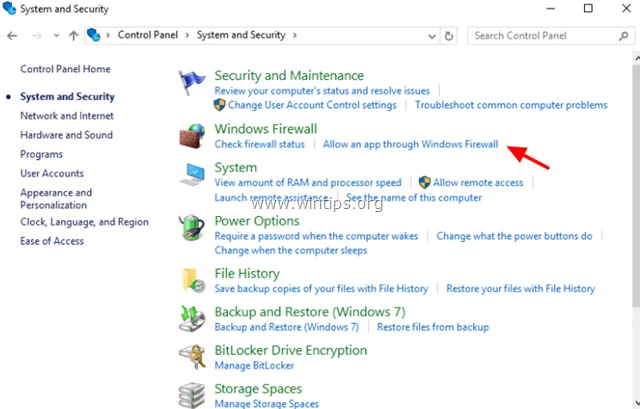Open Control Panel Home
Viewport: 640px width, 409px height.
(65, 69)
